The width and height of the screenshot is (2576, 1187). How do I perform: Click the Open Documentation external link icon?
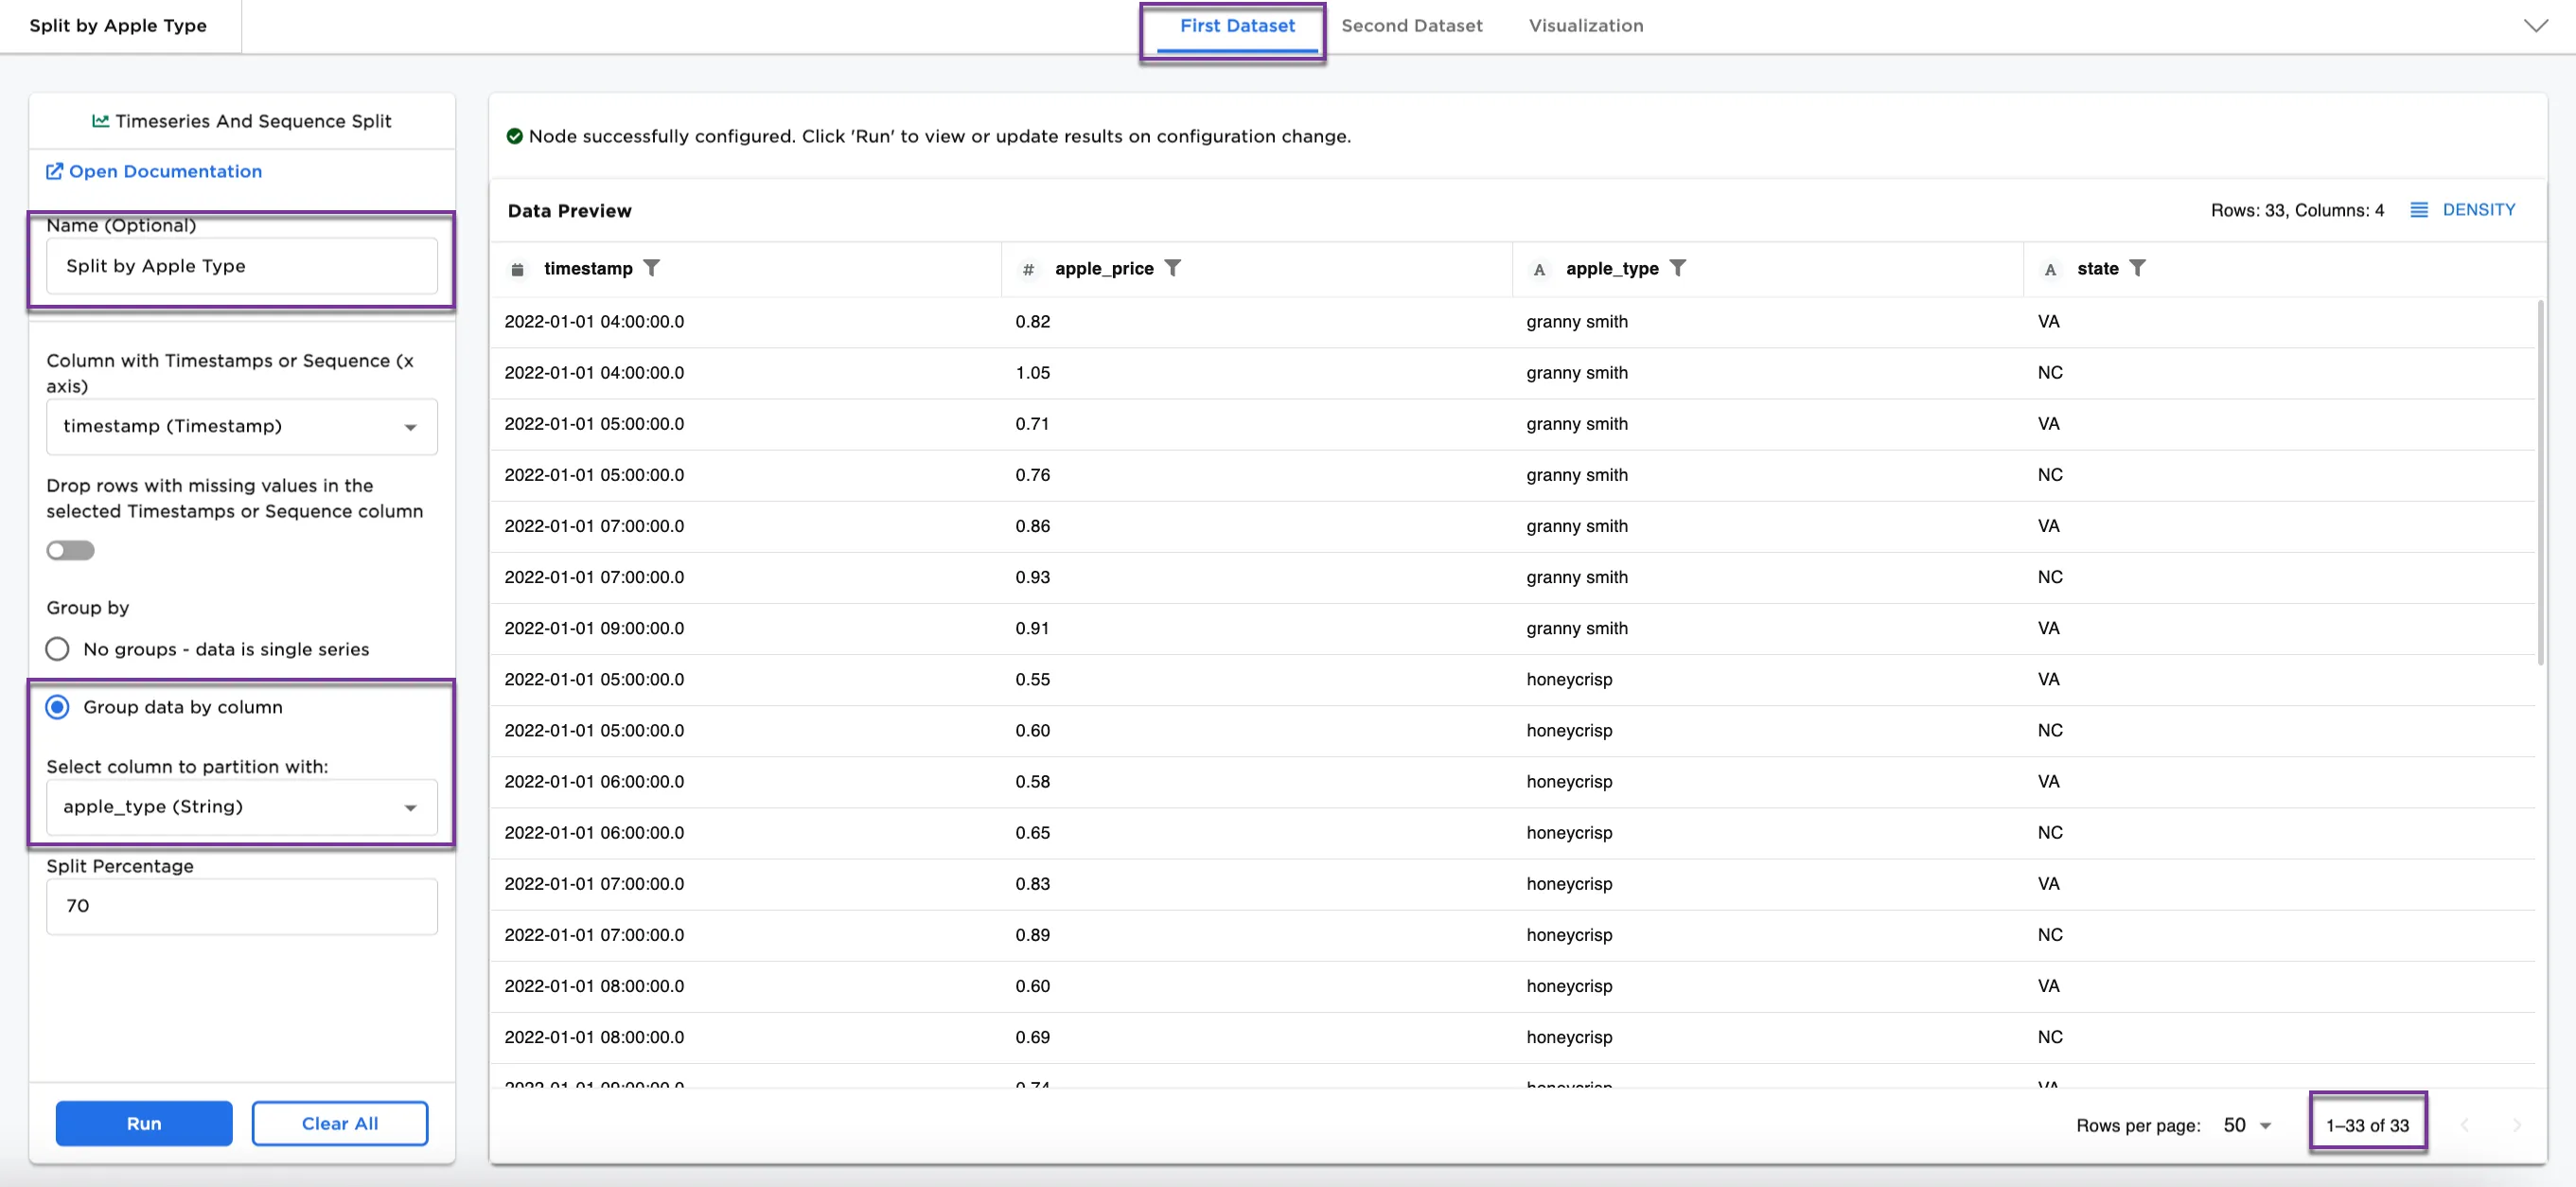54,172
